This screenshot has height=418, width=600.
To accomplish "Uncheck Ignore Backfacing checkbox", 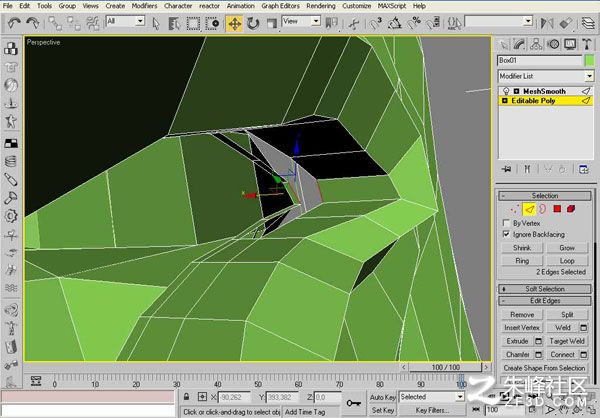I will [x=506, y=234].
